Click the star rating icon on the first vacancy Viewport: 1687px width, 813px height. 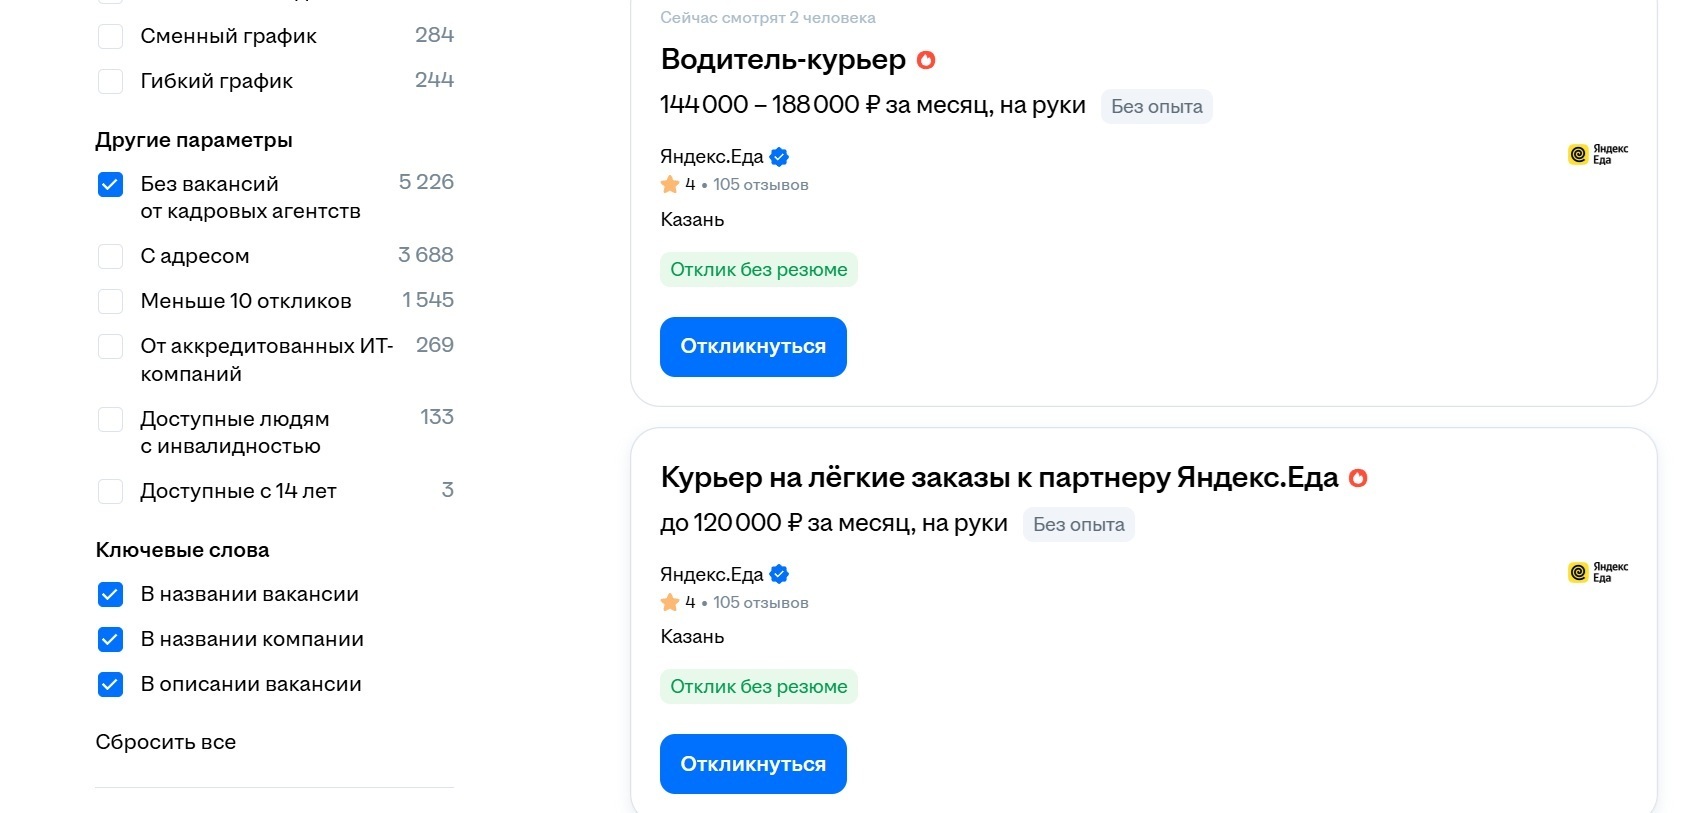click(669, 184)
